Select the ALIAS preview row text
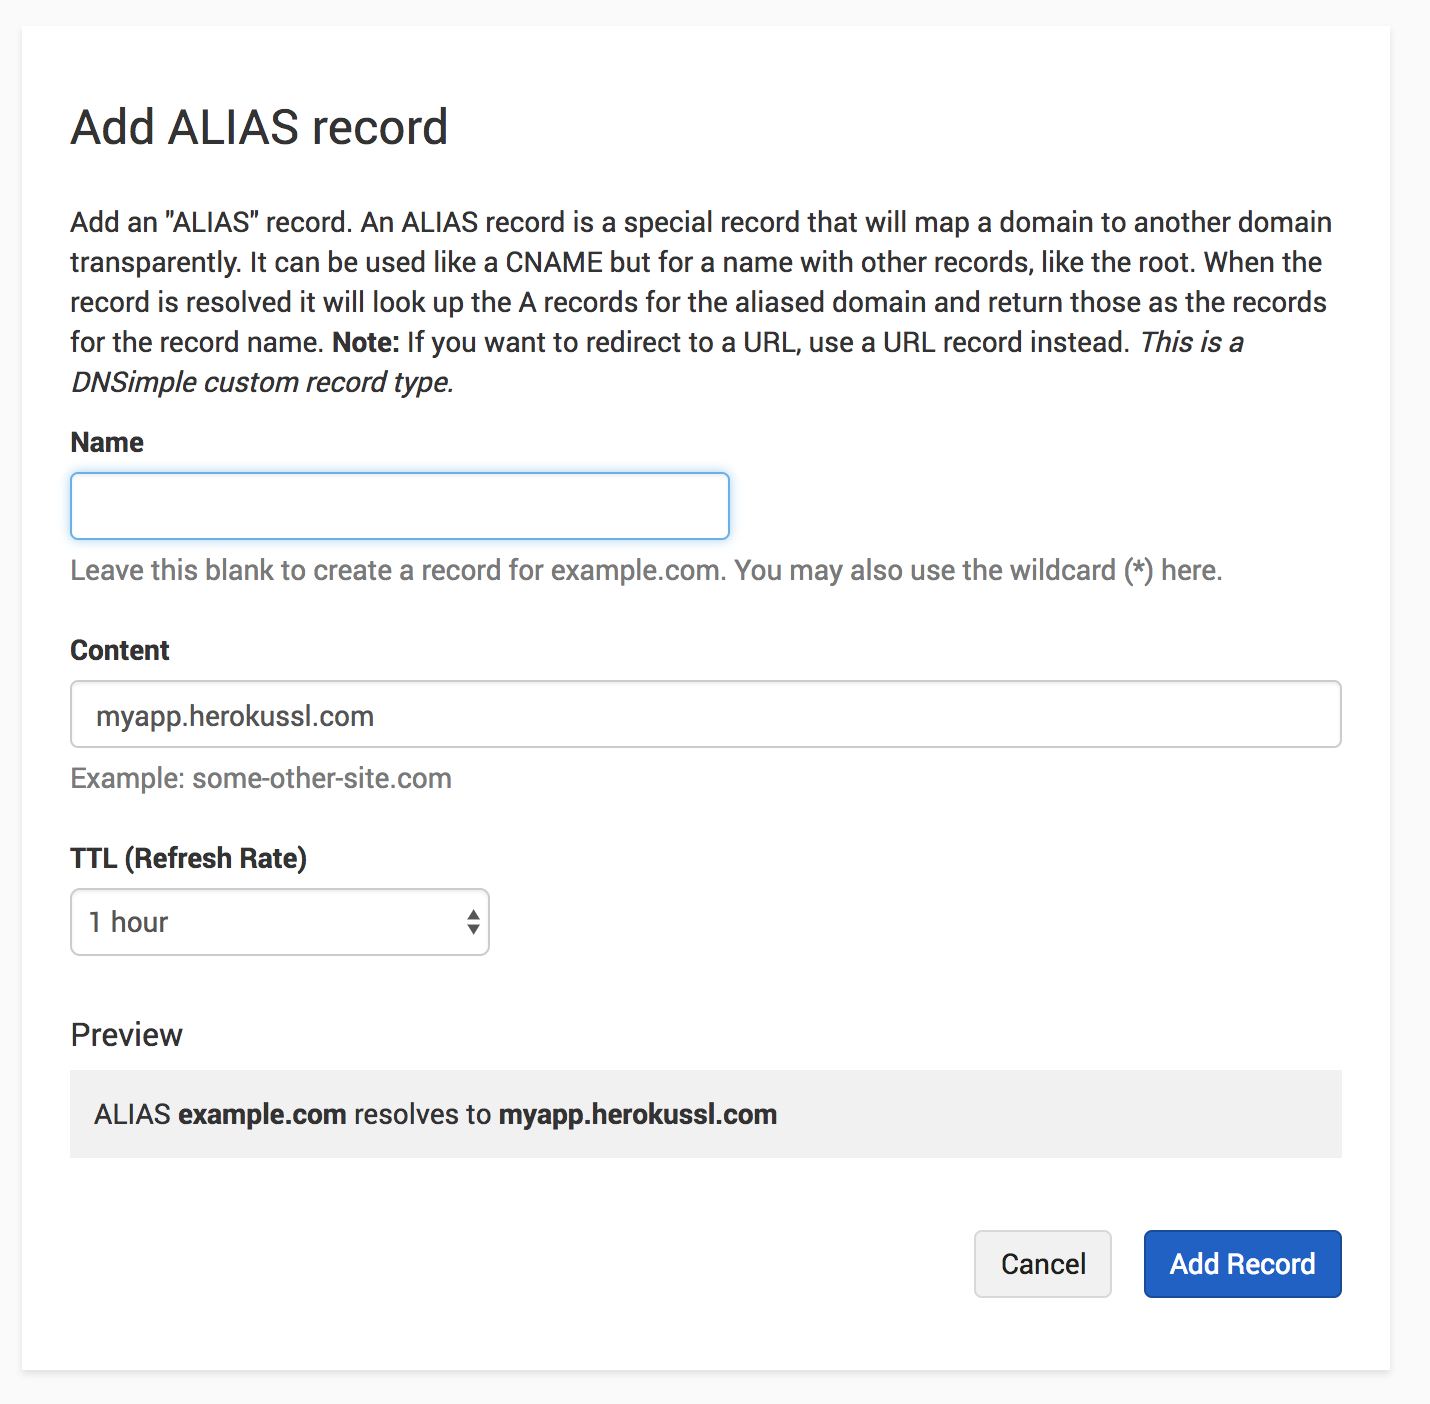The width and height of the screenshot is (1430, 1404). tap(435, 1113)
